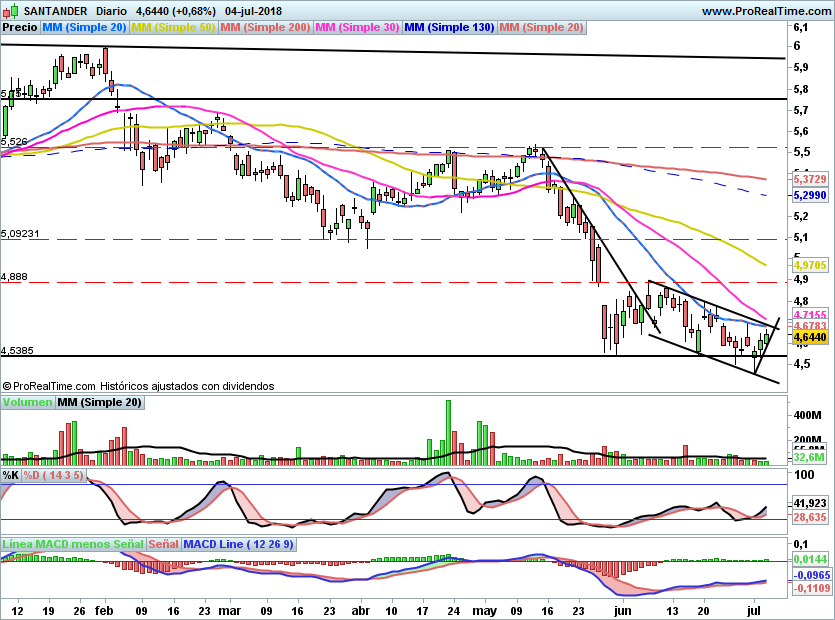Click the 4,888 level label
Screen dimensions: 835x620
pos(14,276)
